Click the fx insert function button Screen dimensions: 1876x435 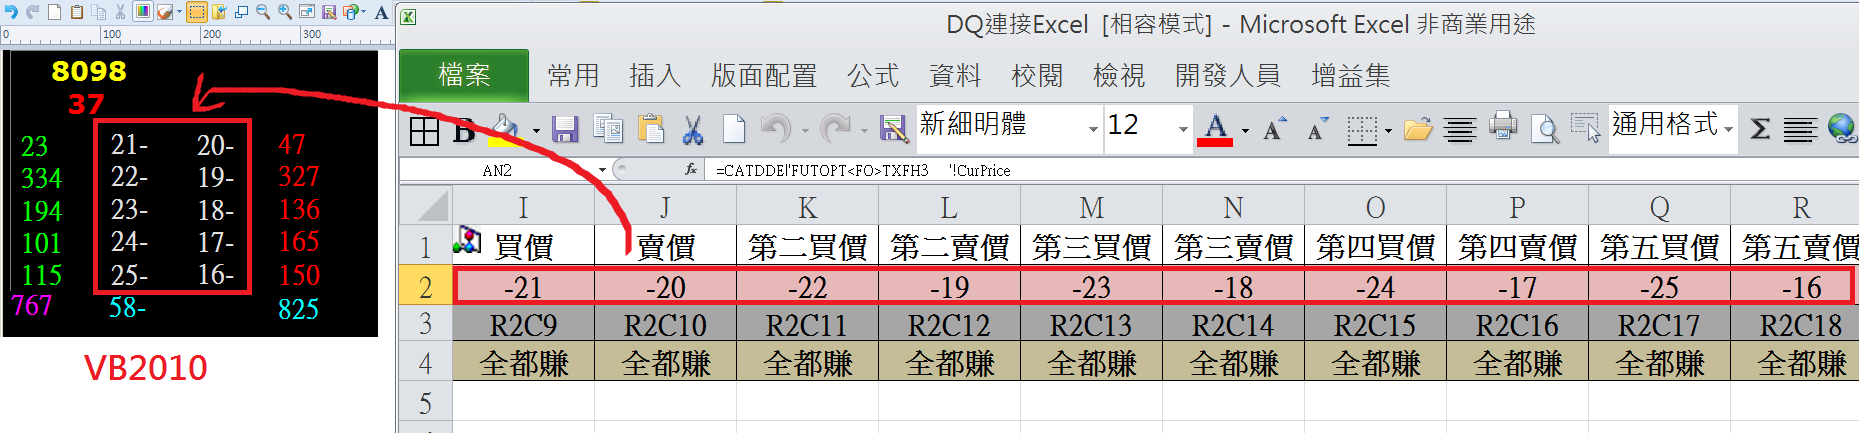(690, 170)
